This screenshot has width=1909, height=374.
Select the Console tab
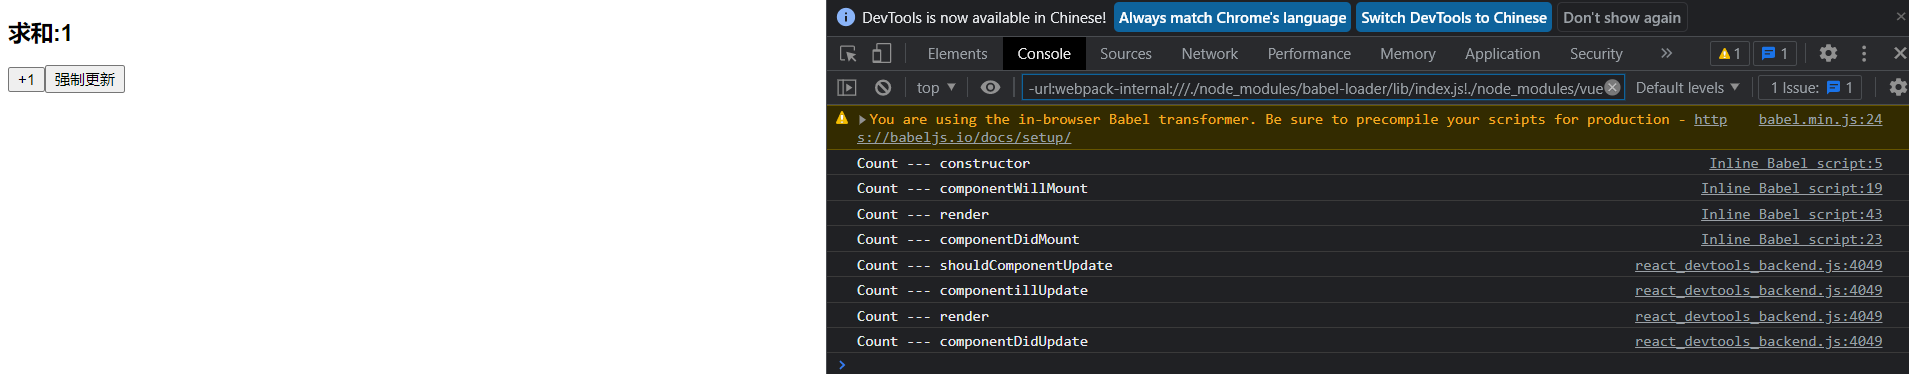pos(1044,54)
